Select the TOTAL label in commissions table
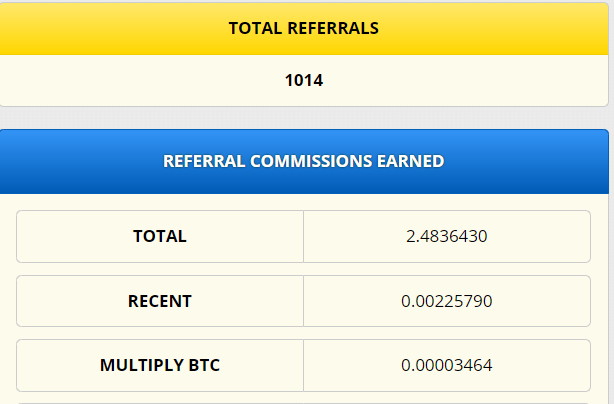This screenshot has height=404, width=614. point(160,236)
